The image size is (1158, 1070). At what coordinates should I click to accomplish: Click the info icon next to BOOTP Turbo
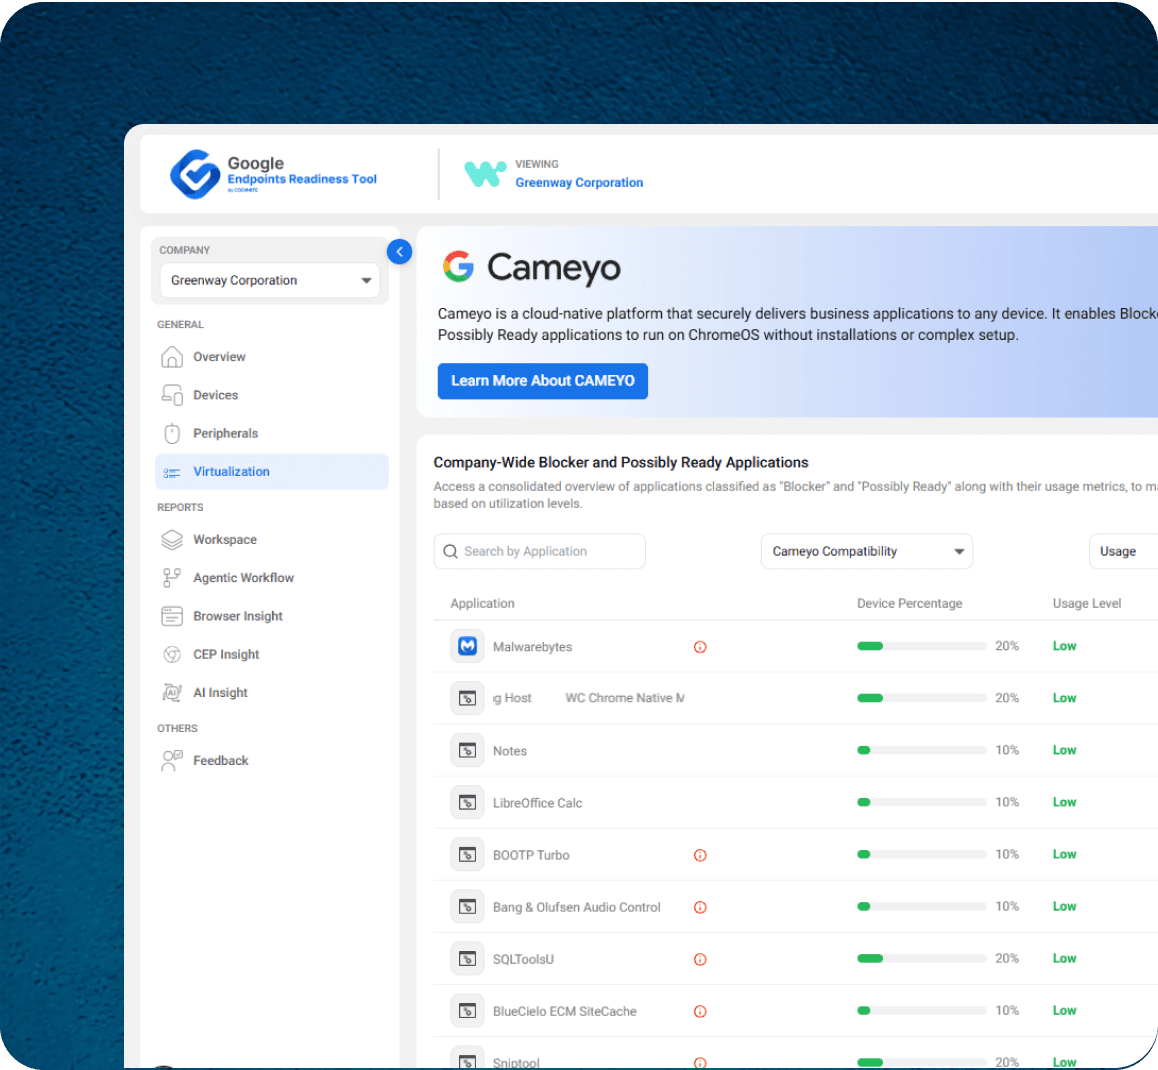pyautogui.click(x=701, y=856)
